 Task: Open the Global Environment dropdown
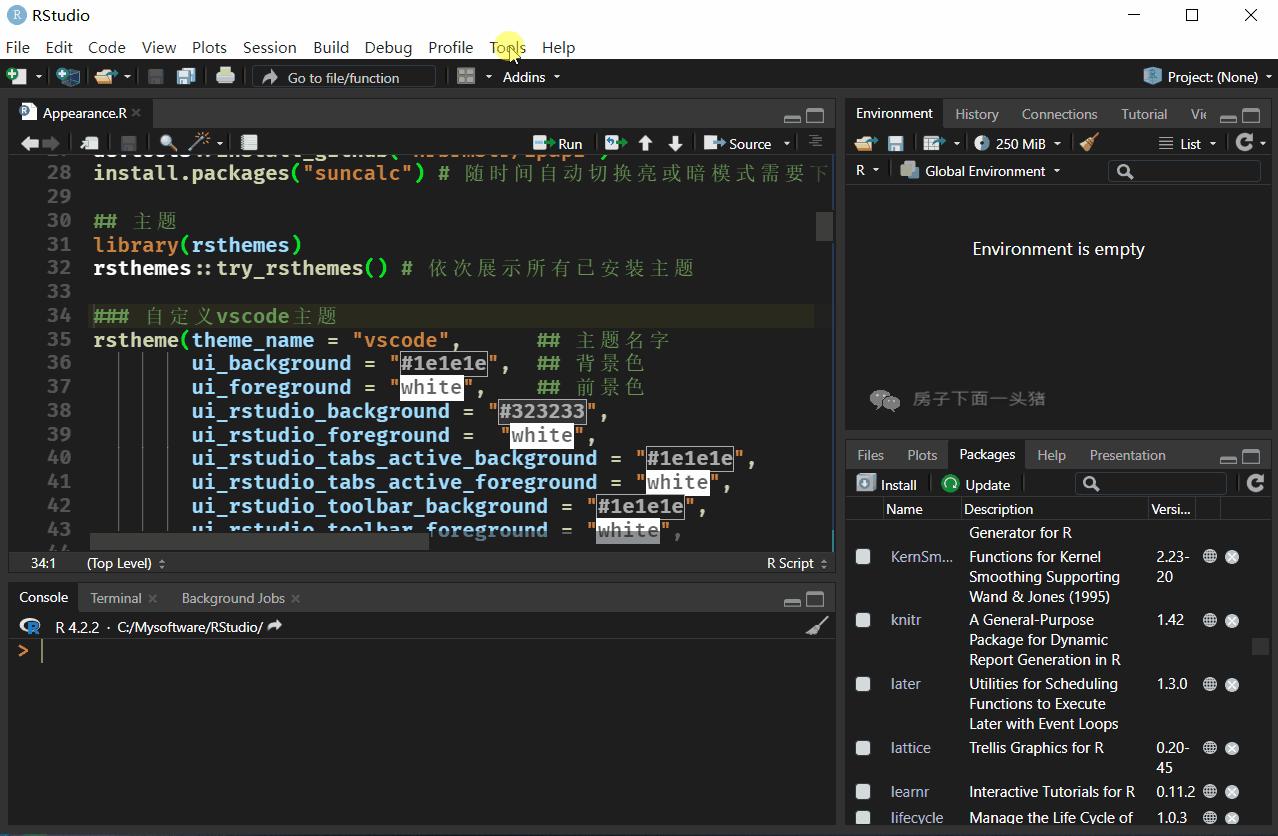(980, 171)
